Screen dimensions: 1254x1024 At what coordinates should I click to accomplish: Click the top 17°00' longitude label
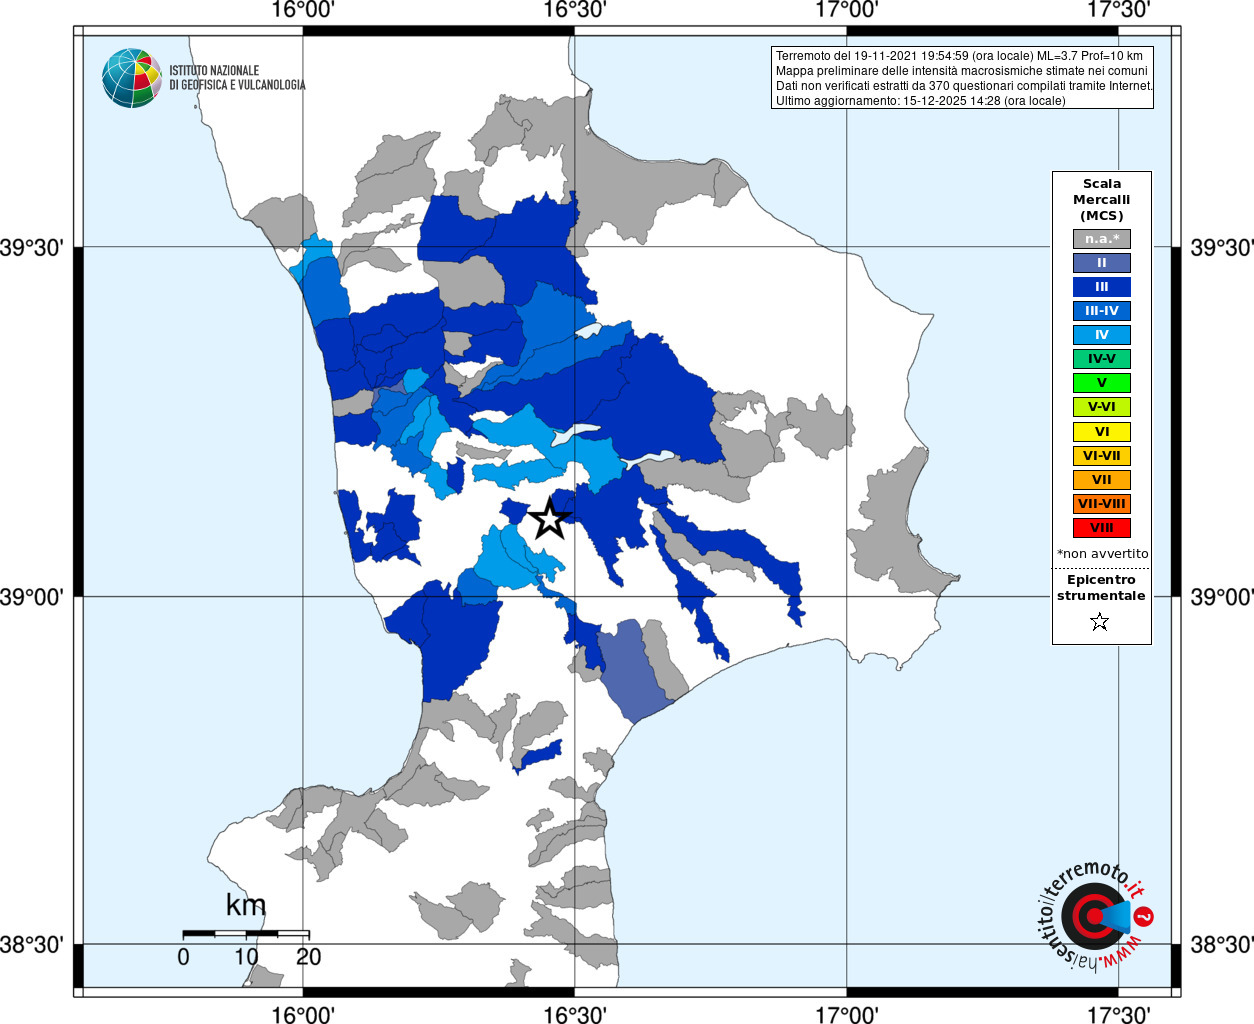click(x=847, y=10)
